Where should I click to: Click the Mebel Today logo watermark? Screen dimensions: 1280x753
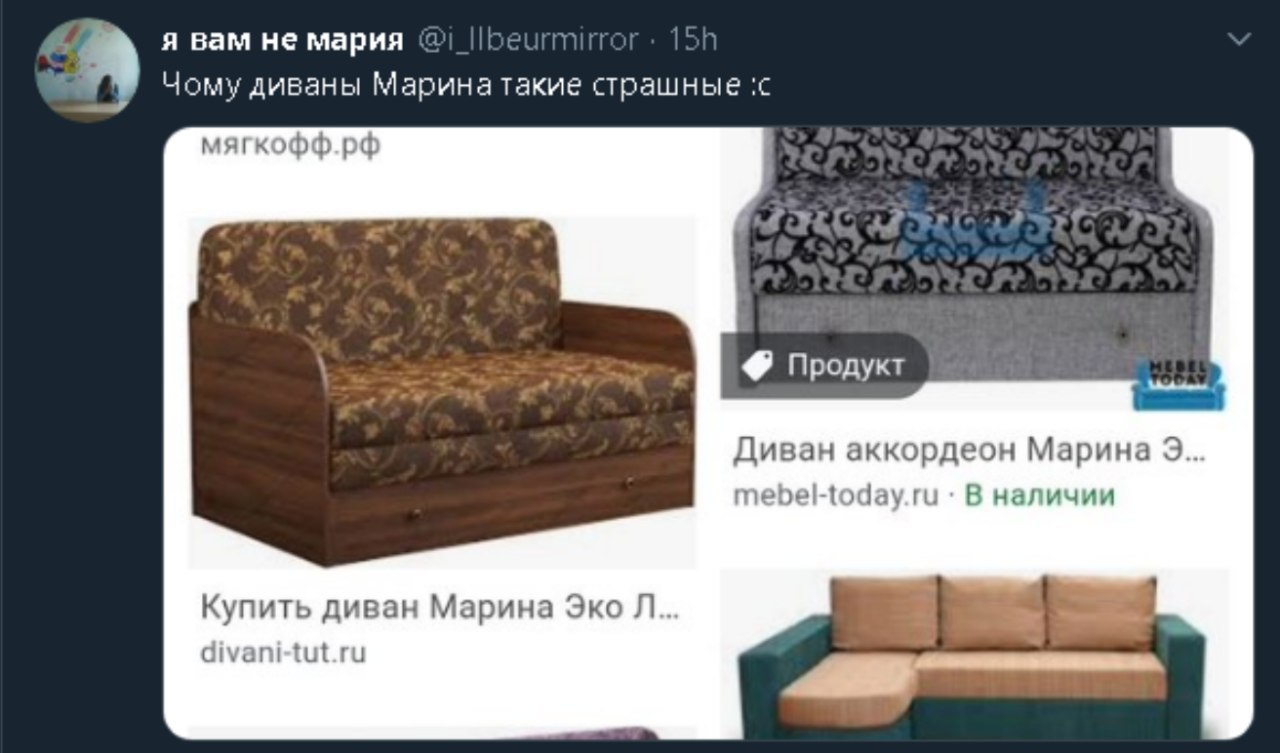click(x=1178, y=384)
